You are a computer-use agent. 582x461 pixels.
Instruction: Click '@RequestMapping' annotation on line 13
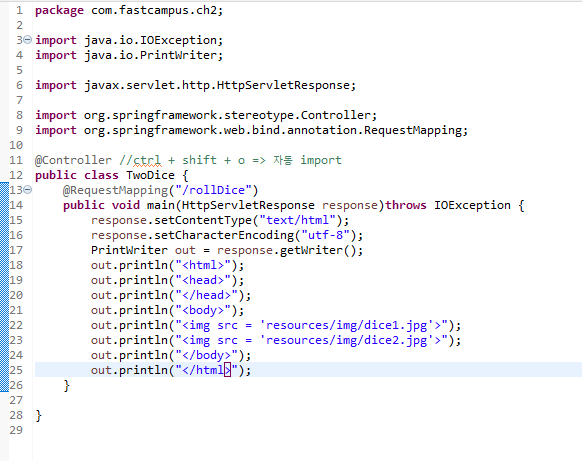pyautogui.click(x=115, y=190)
